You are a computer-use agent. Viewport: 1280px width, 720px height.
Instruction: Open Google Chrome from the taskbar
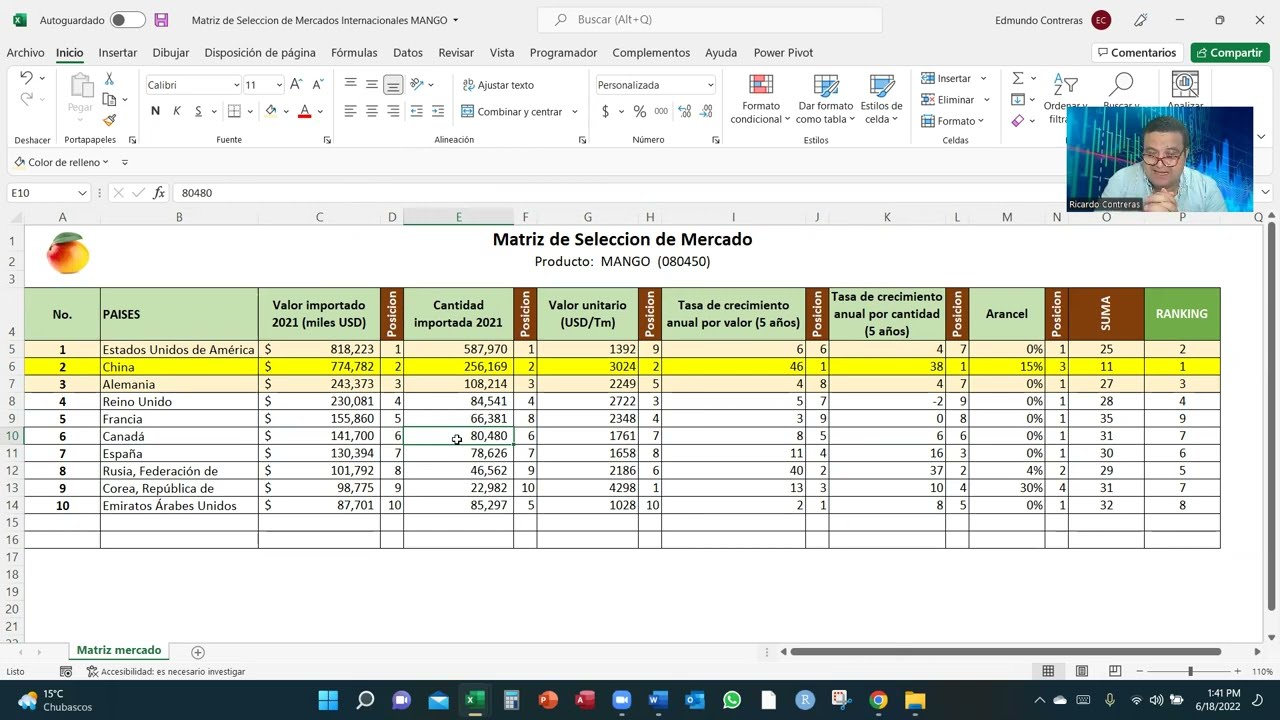point(878,700)
